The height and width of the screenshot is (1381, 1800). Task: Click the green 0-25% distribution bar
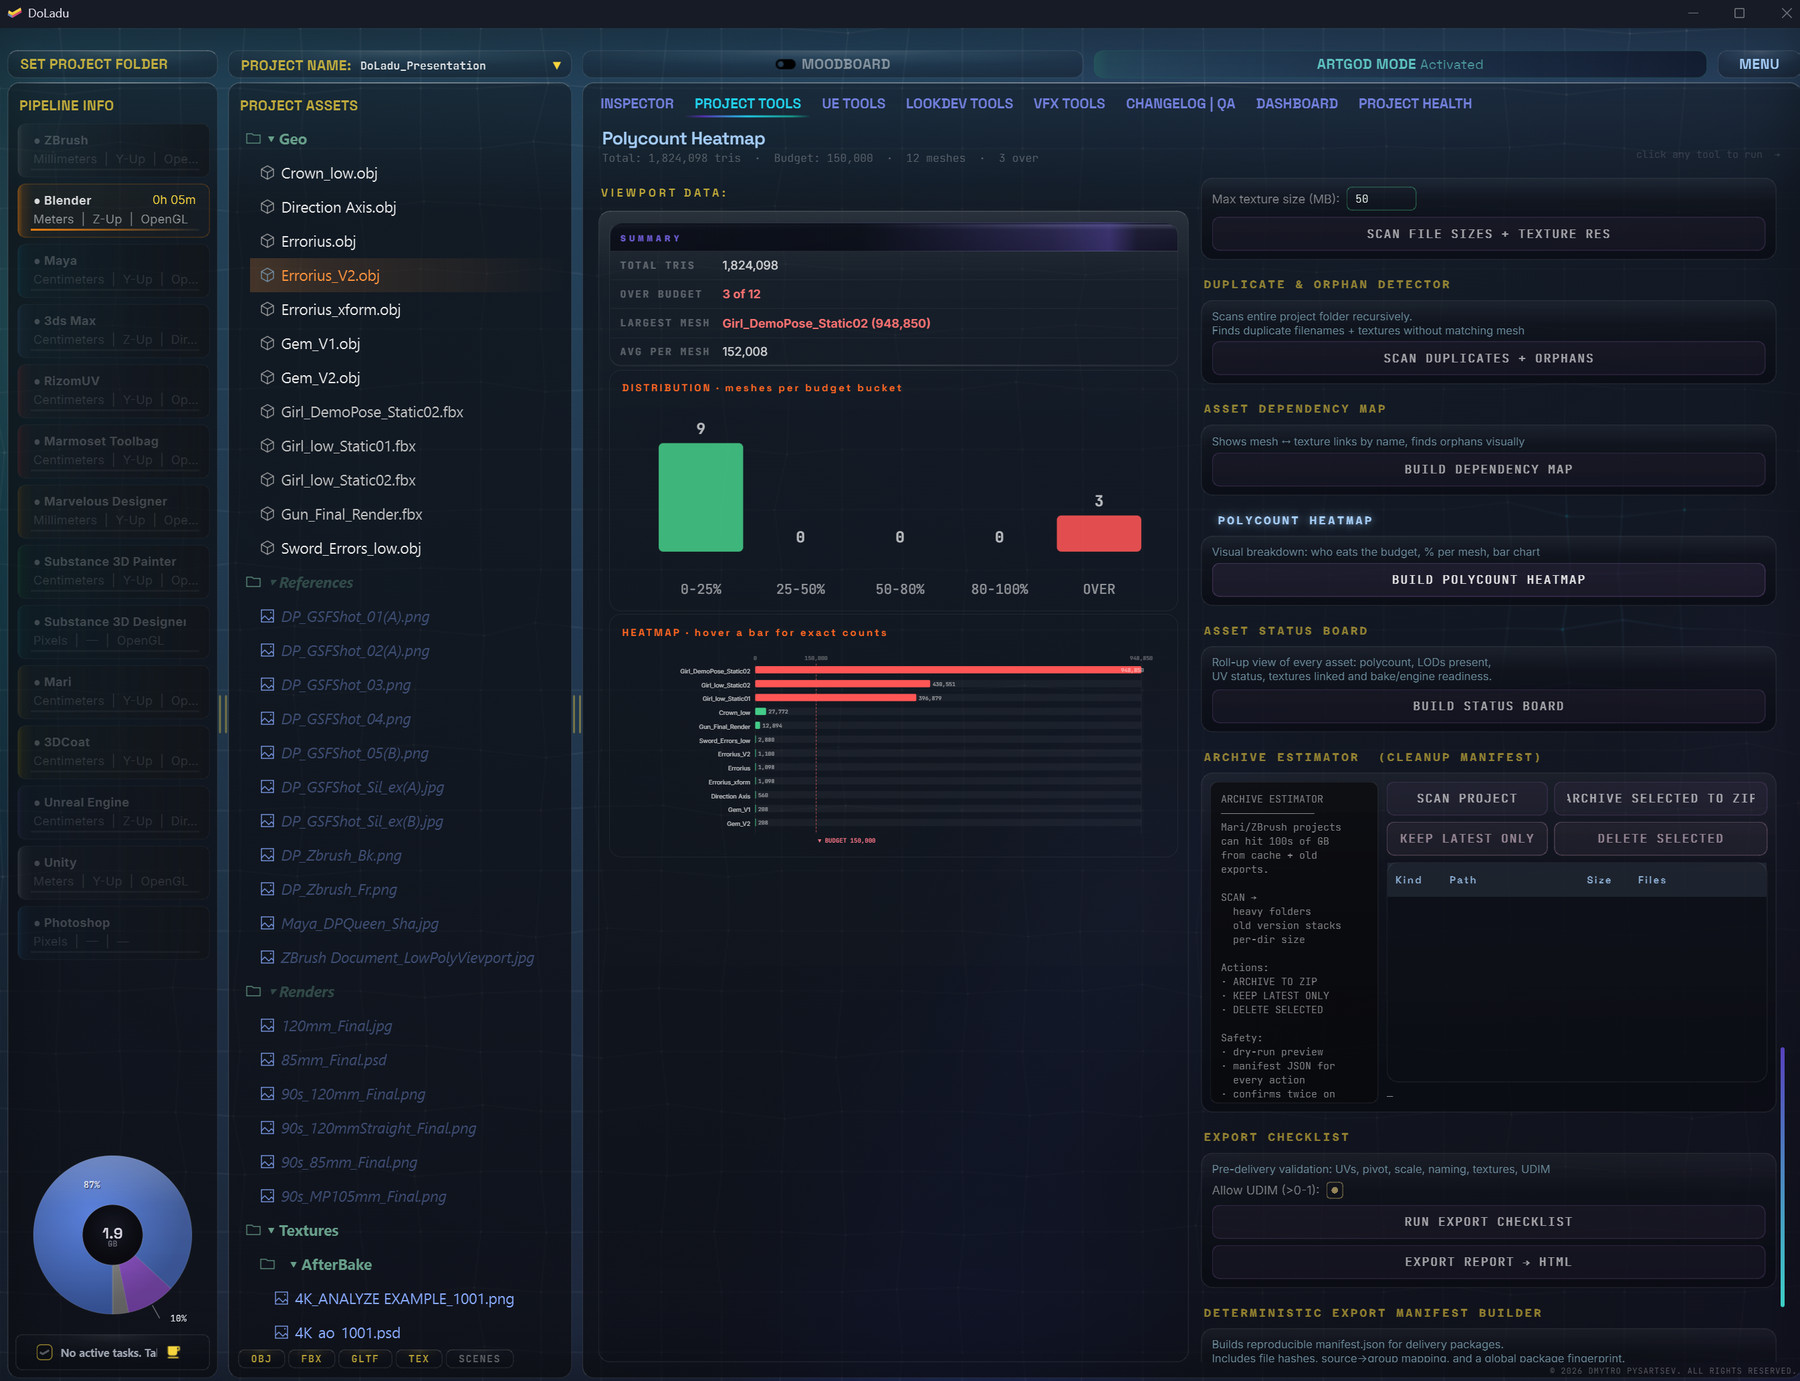click(700, 497)
